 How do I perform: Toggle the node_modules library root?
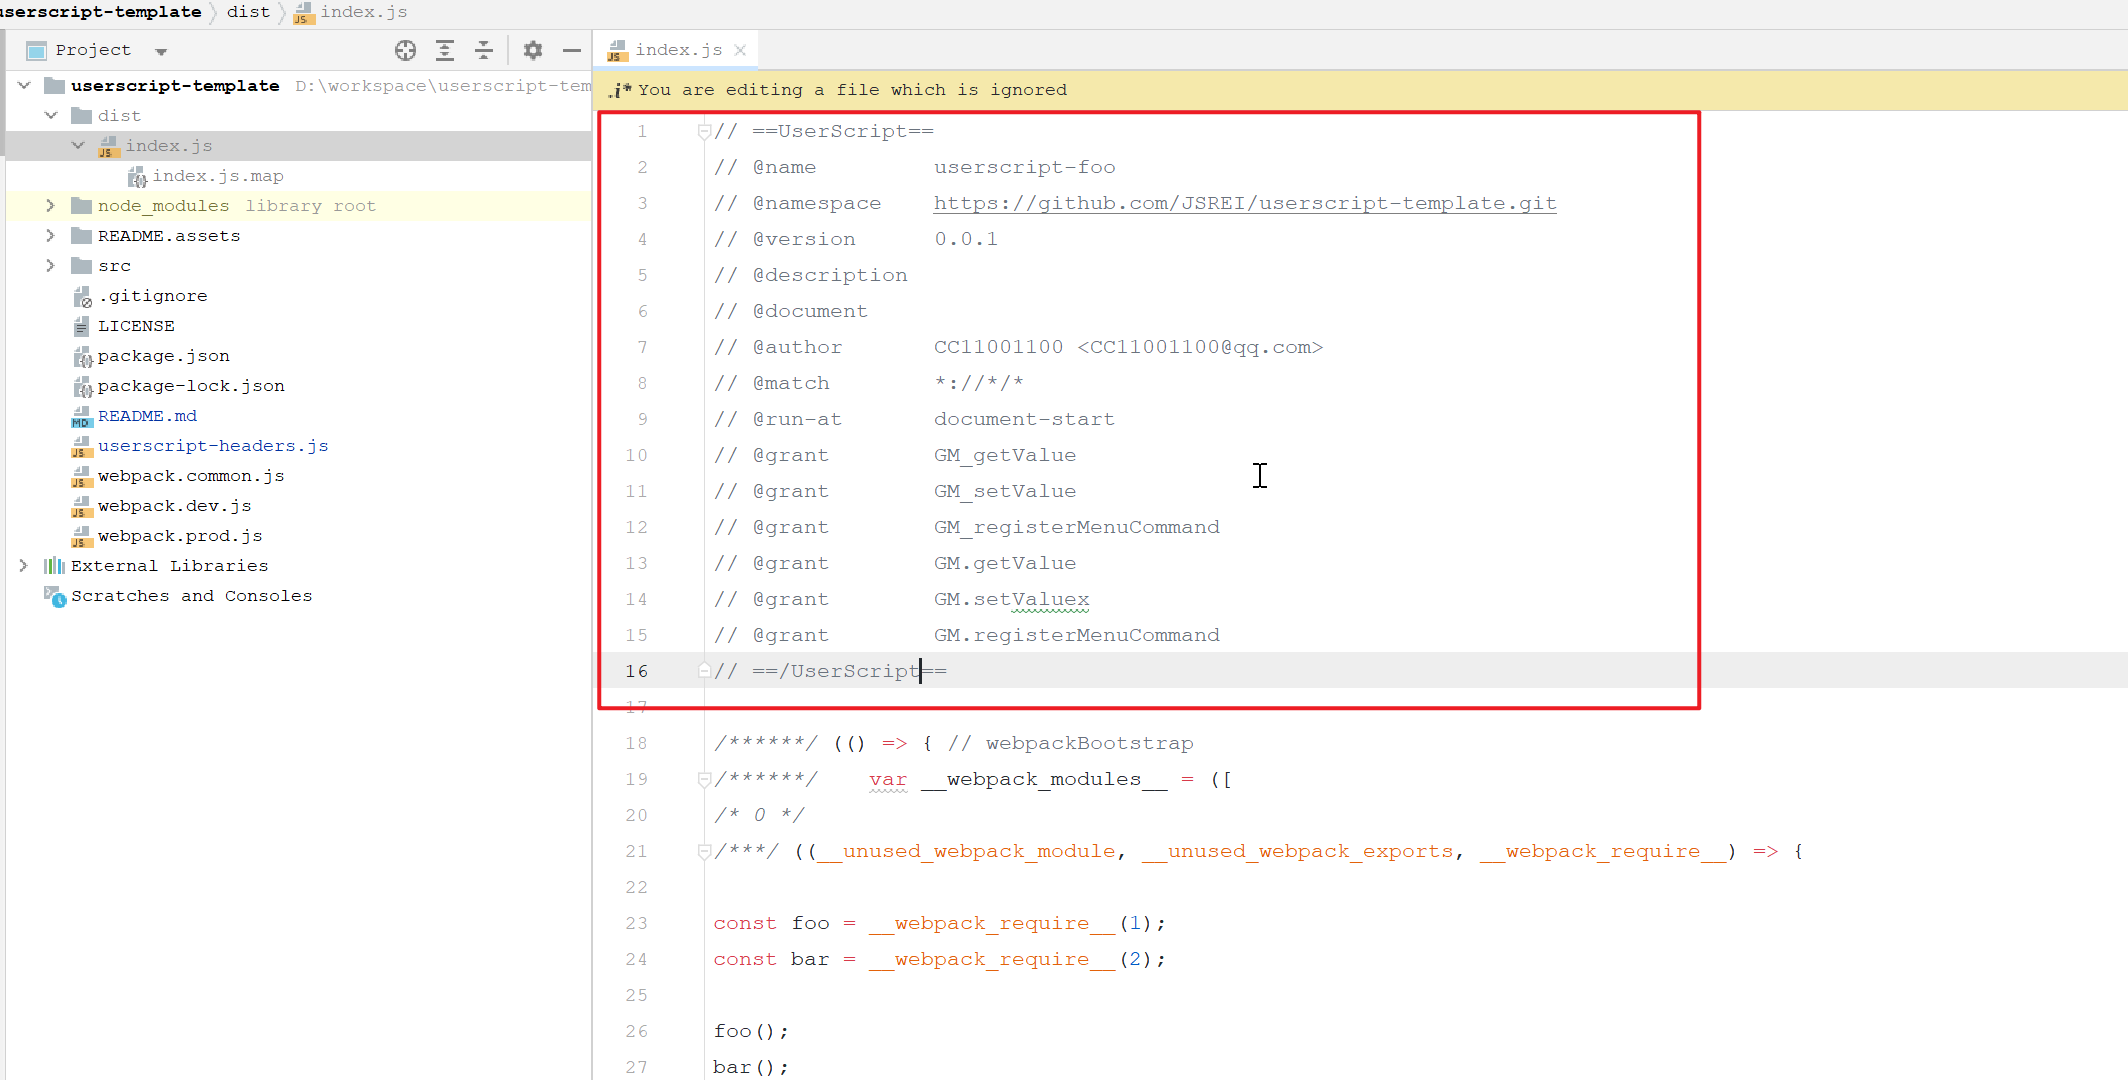click(50, 205)
